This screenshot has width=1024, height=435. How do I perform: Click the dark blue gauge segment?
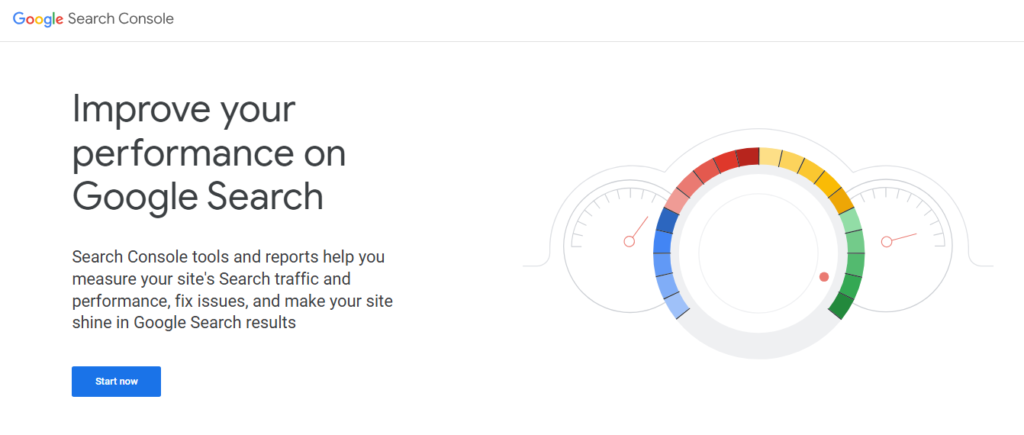(x=669, y=221)
